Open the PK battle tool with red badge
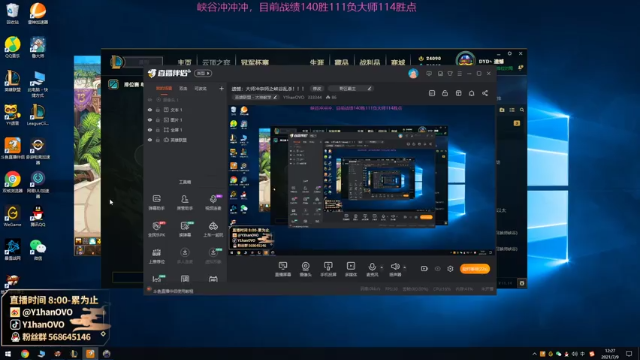Image resolution: width=640 pixels, height=360 pixels. pyautogui.click(x=156, y=229)
